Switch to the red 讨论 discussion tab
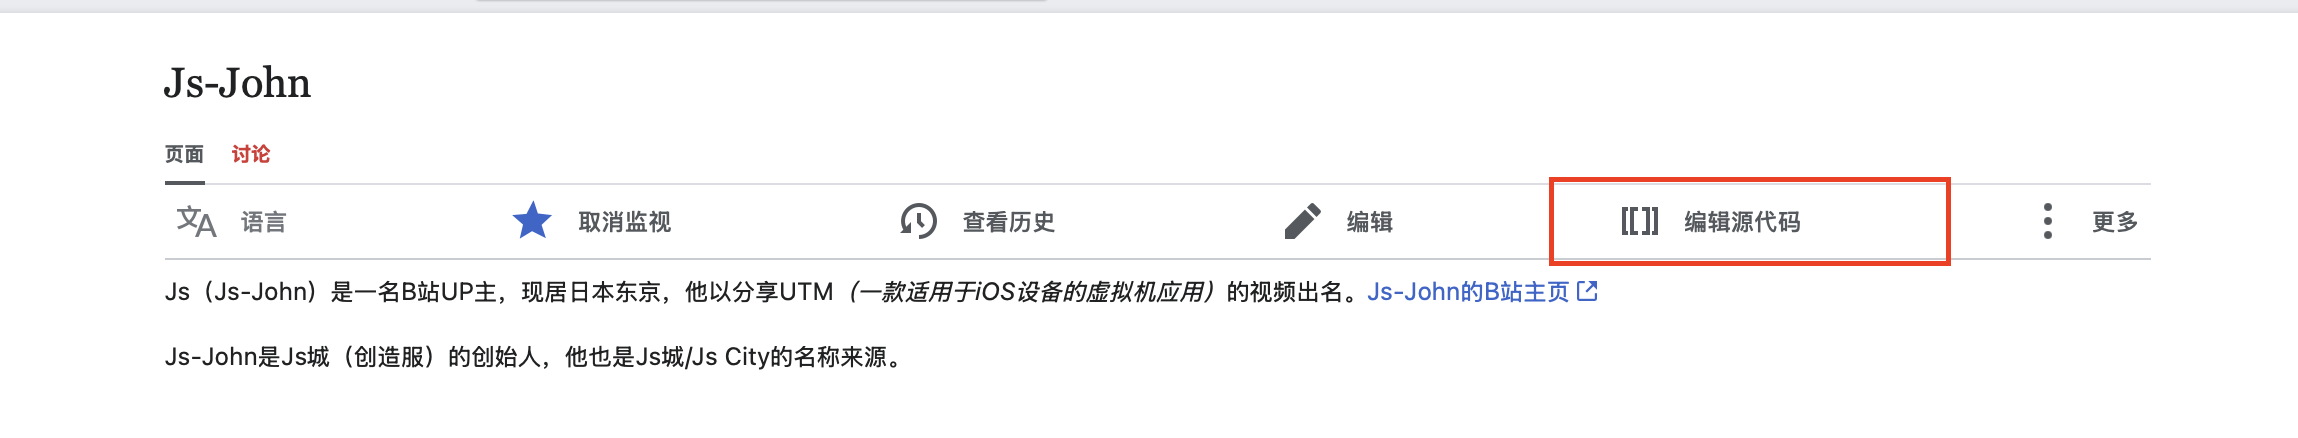This screenshot has height=438, width=2298. [x=251, y=154]
